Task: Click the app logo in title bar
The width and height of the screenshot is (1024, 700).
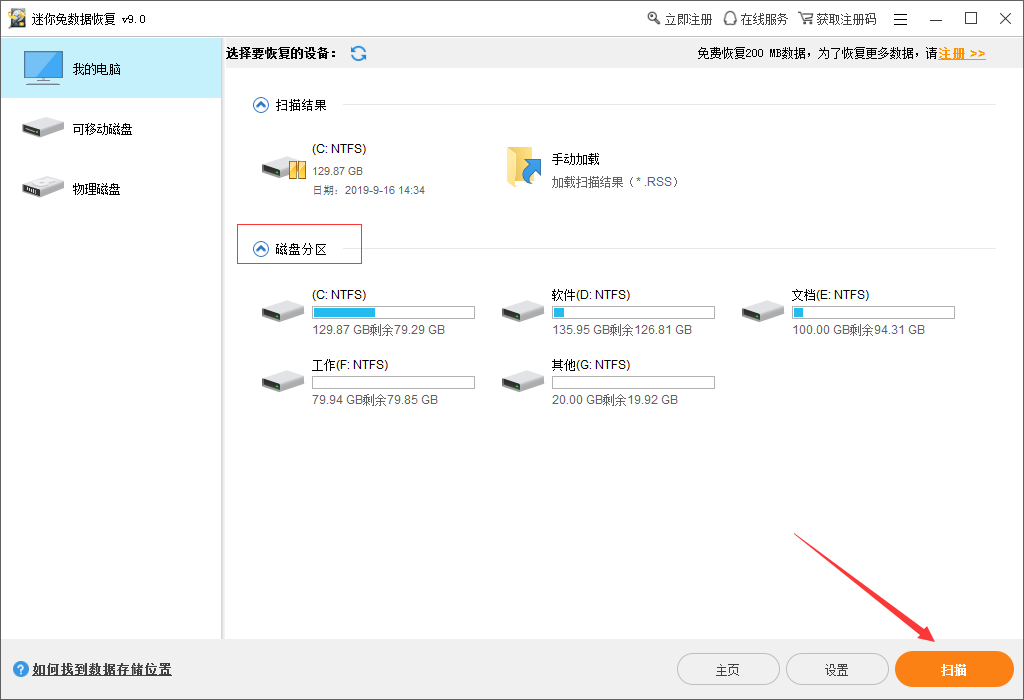Action: (17, 18)
